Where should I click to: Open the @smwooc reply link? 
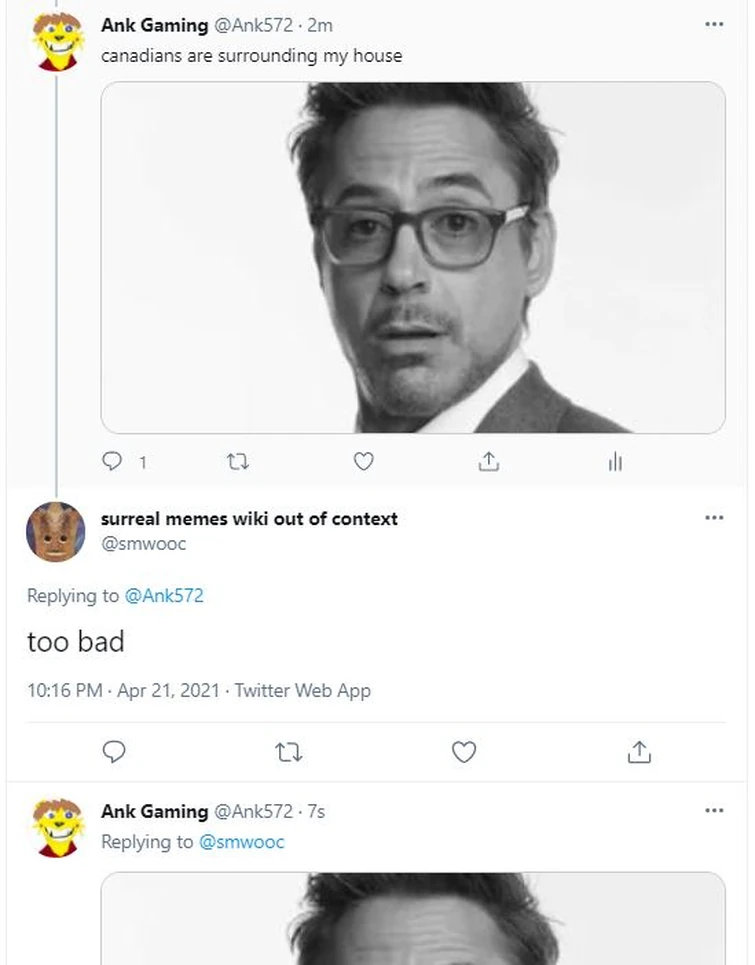click(241, 842)
